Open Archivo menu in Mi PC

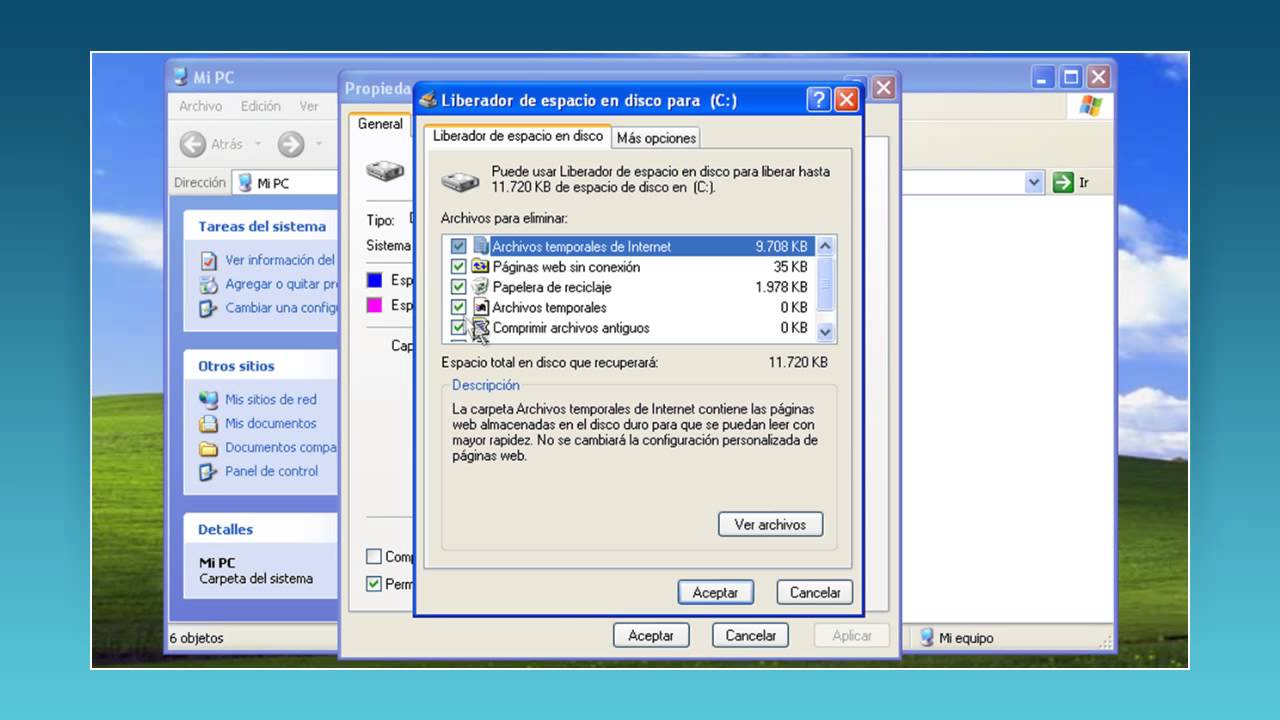(x=200, y=106)
